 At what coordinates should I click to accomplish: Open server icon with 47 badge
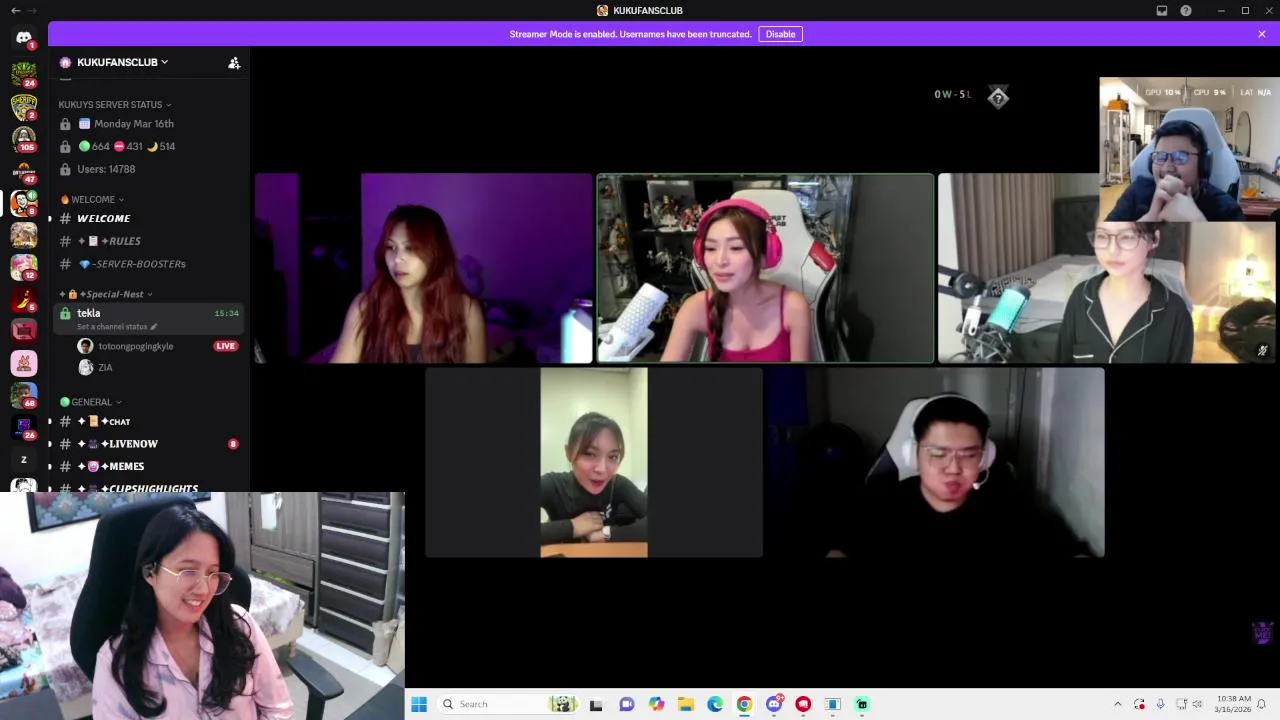tap(24, 171)
